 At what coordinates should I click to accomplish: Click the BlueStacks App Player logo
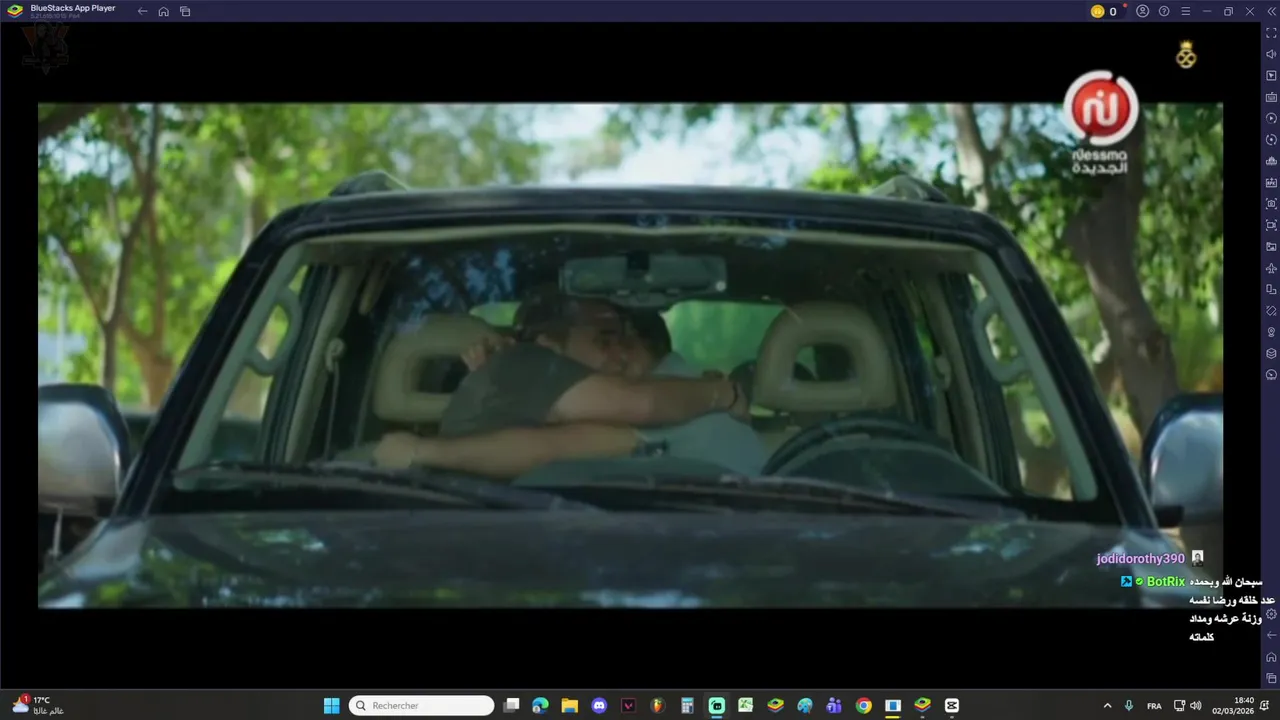[x=15, y=11]
